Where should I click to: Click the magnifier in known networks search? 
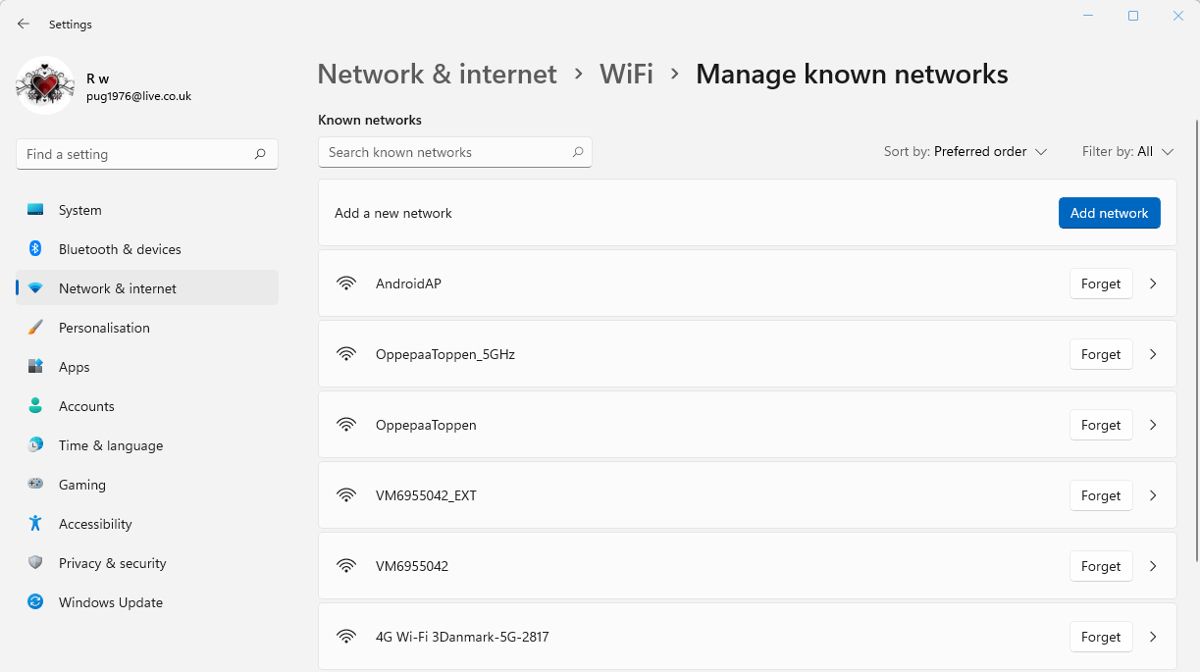[577, 151]
